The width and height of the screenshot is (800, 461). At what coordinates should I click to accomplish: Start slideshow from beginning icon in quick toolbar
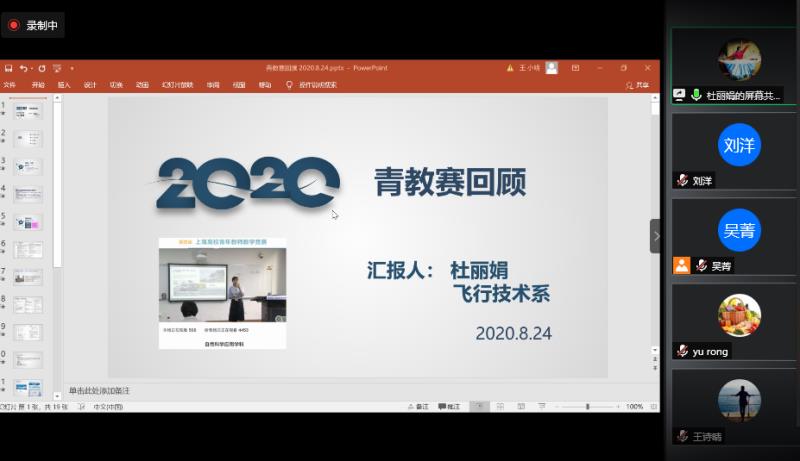coord(57,68)
